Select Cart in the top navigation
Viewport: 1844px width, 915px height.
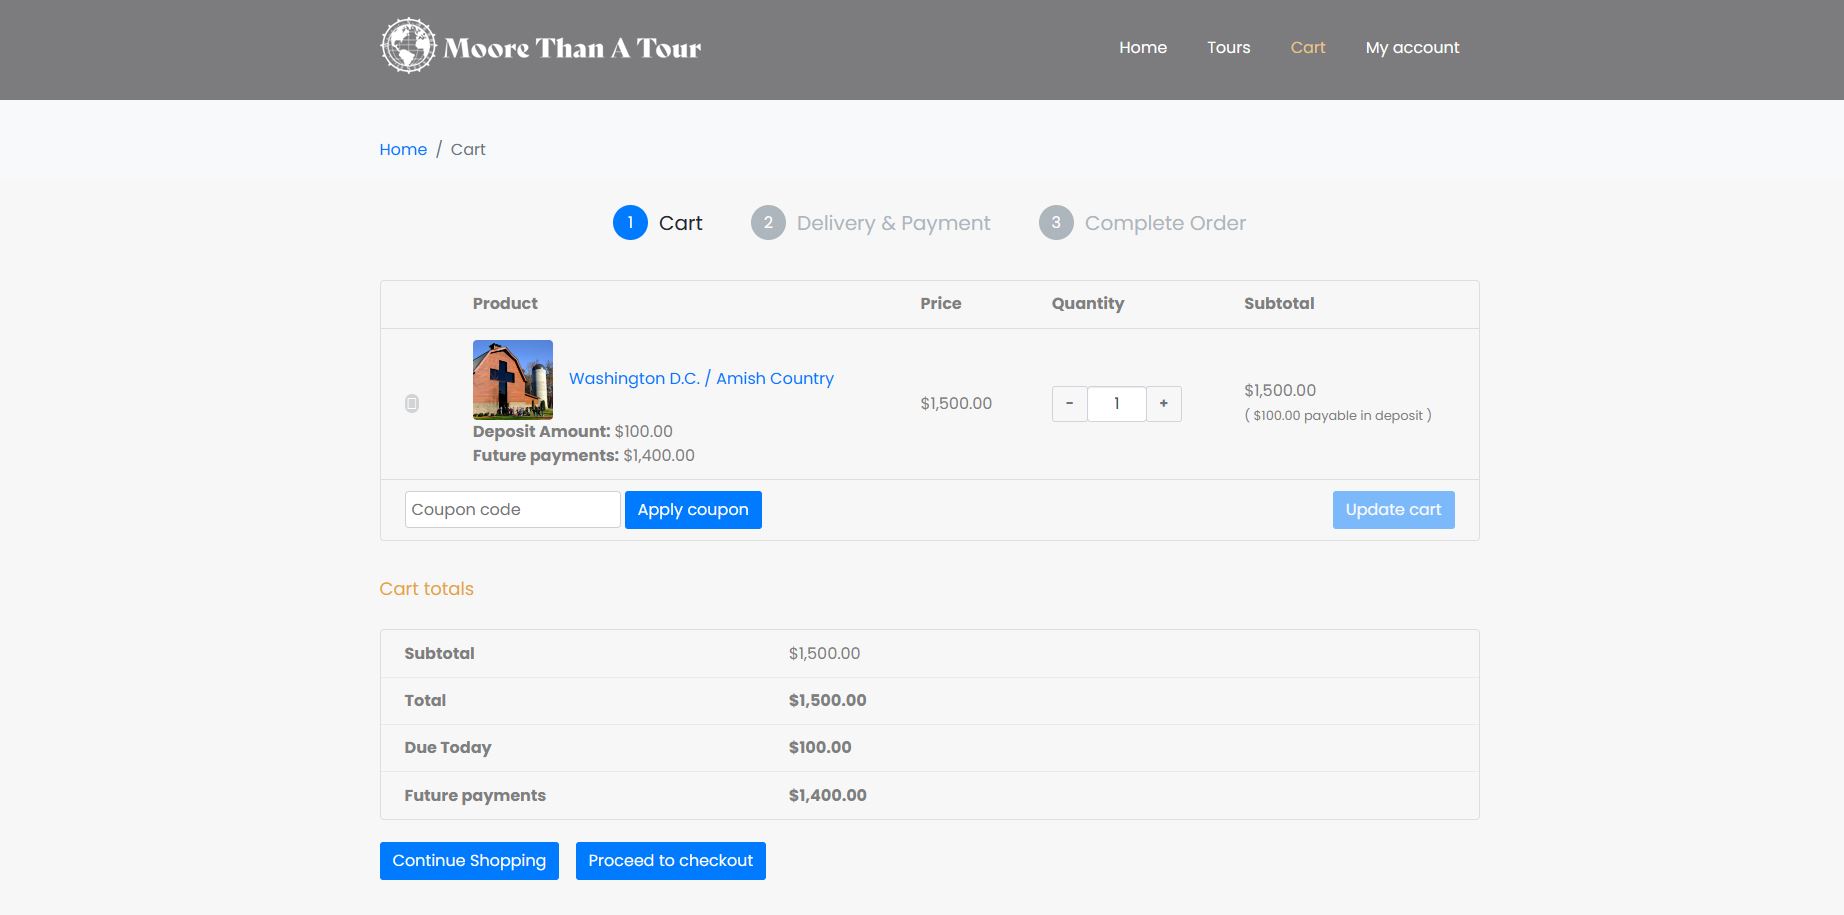pyautogui.click(x=1307, y=47)
